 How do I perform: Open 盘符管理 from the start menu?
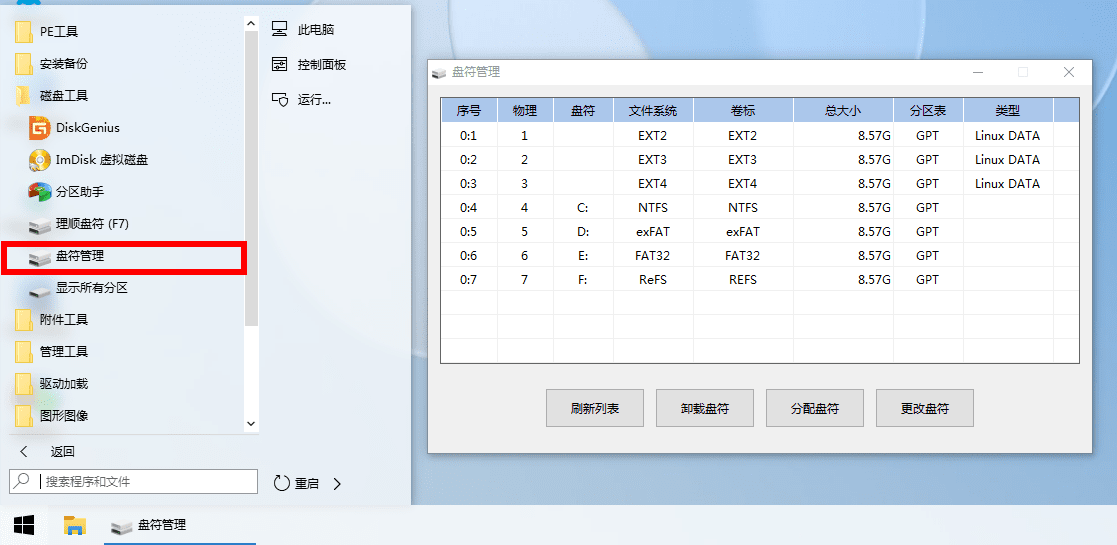(124, 257)
